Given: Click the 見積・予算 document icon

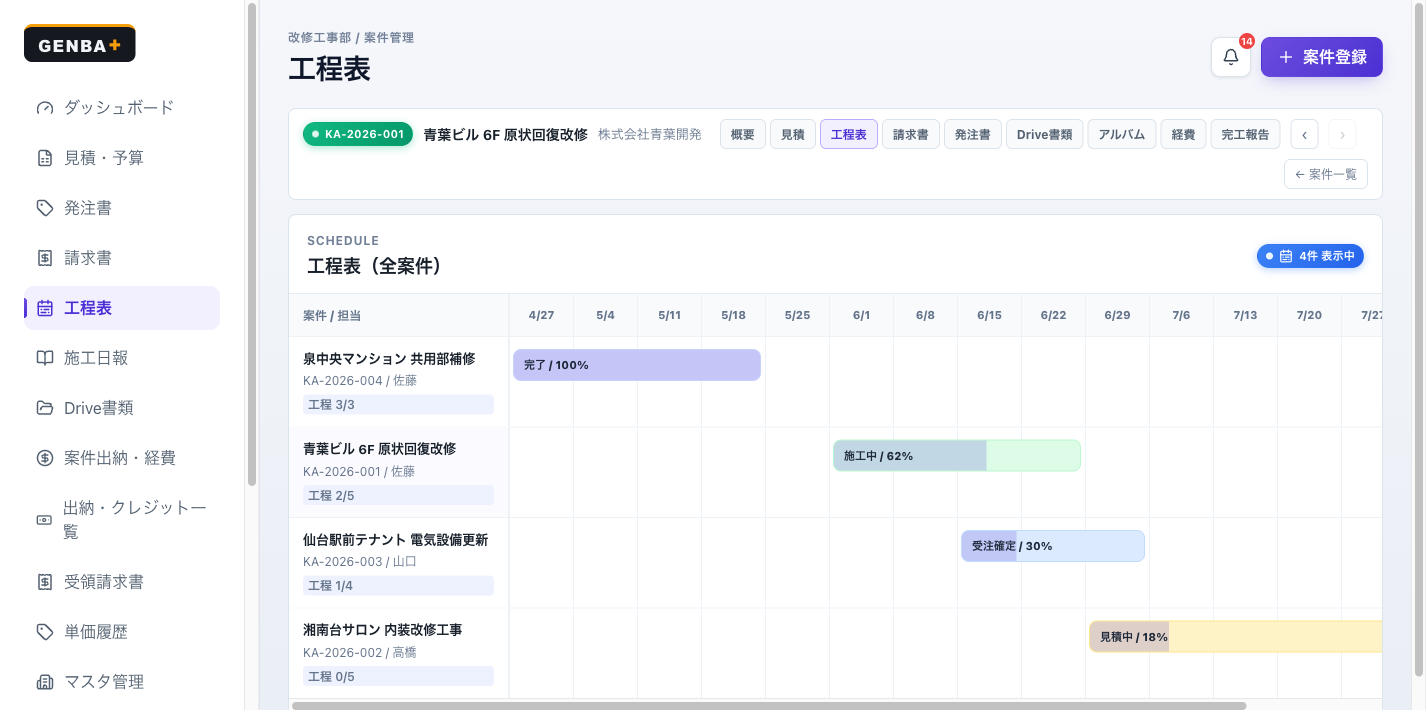Looking at the screenshot, I should tap(44, 158).
